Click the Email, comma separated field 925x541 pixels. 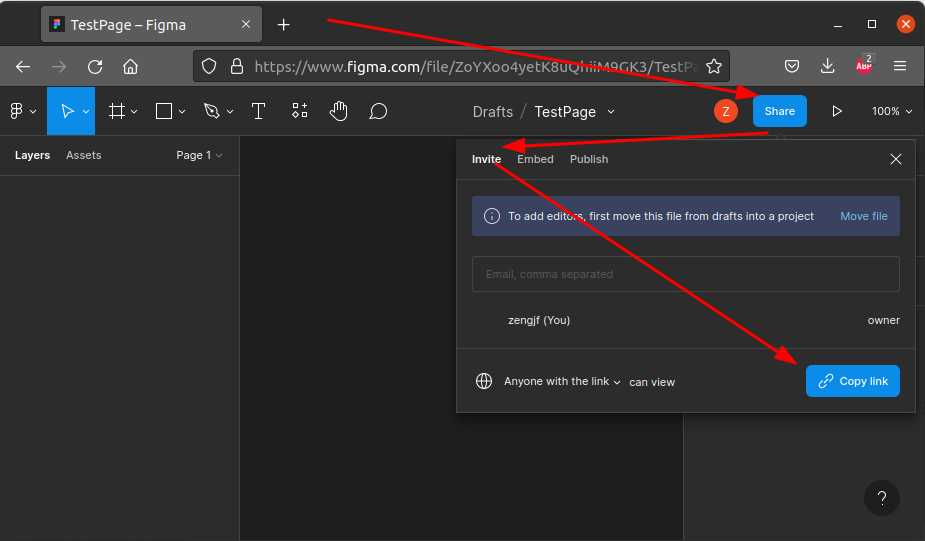coord(685,274)
